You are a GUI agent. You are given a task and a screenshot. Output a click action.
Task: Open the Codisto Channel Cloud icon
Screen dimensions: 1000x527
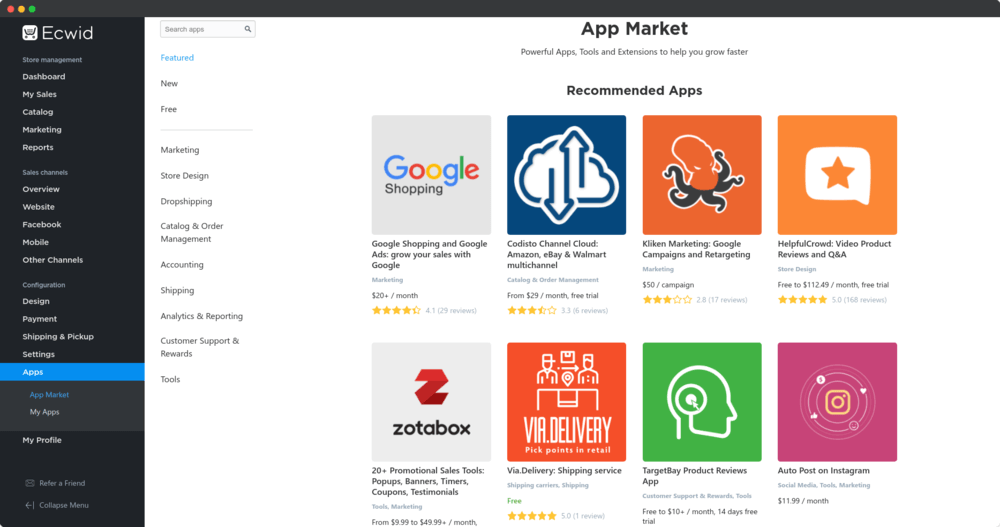[x=566, y=175]
